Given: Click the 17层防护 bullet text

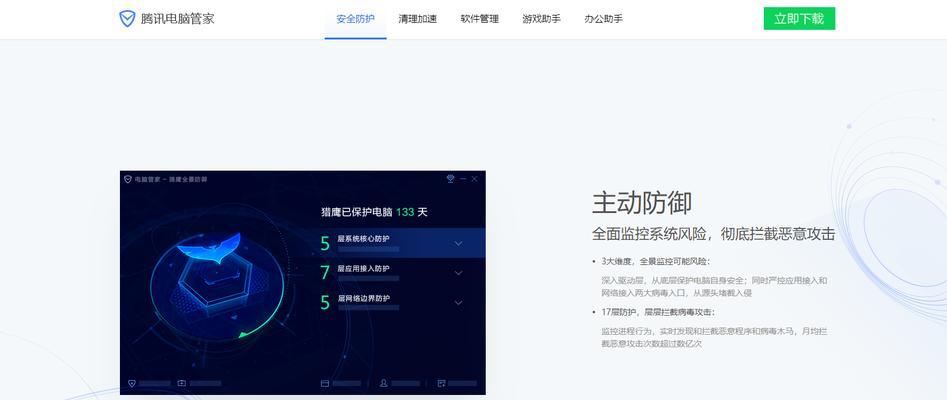Looking at the screenshot, I should click(x=658, y=312).
